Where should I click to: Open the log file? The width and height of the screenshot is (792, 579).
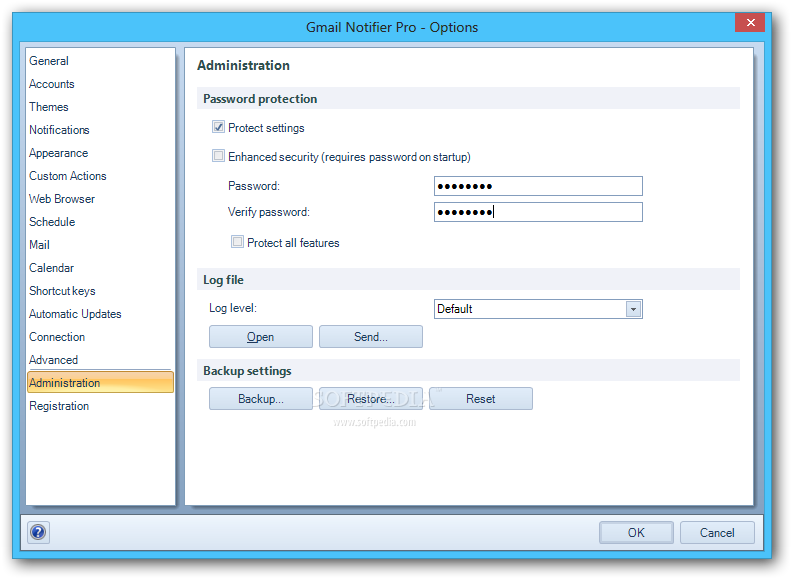(x=261, y=336)
